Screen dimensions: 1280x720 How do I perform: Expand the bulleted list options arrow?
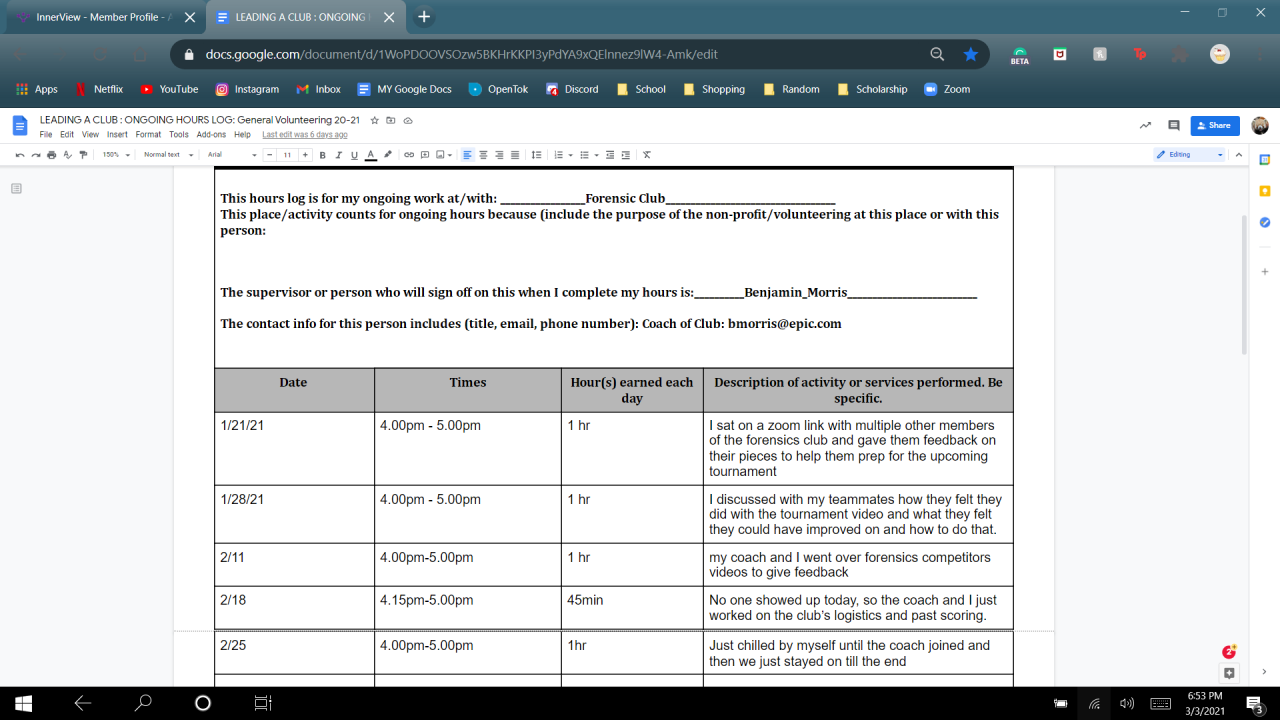595,155
